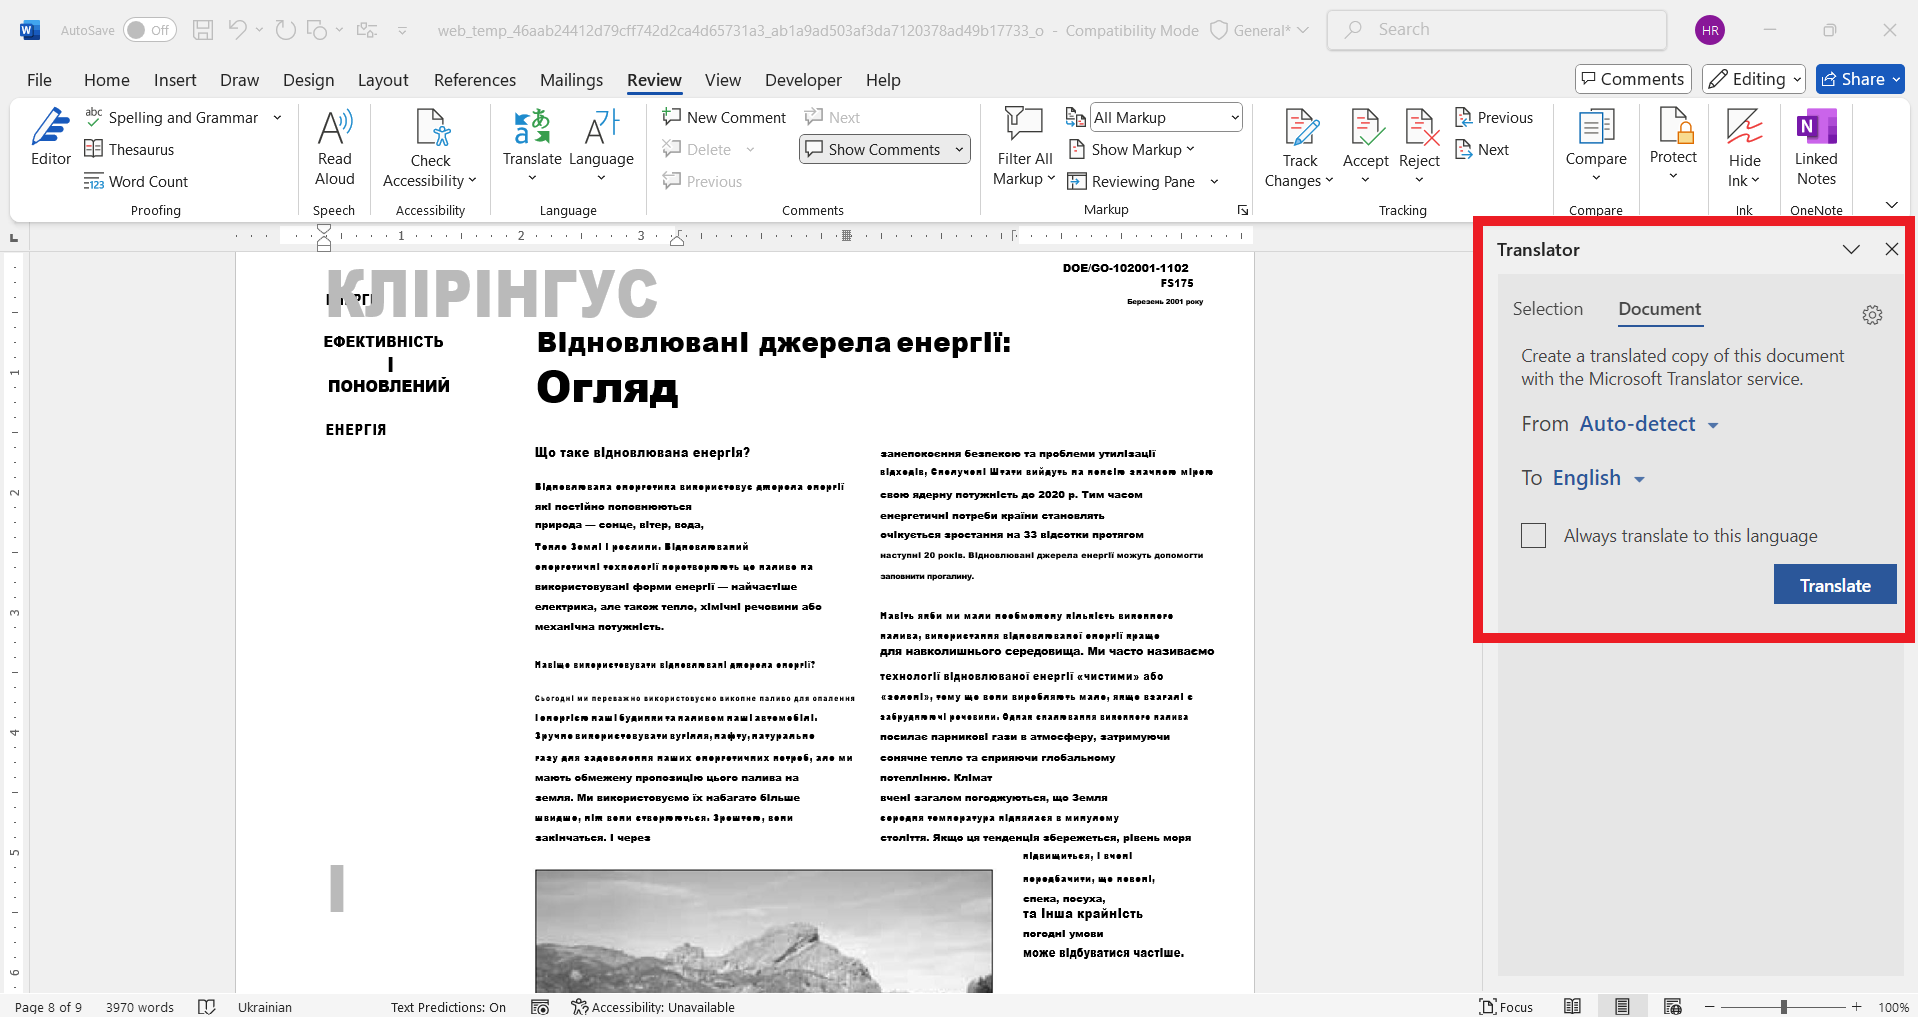This screenshot has width=1918, height=1017.
Task: Add a New Comment
Action: pos(724,117)
